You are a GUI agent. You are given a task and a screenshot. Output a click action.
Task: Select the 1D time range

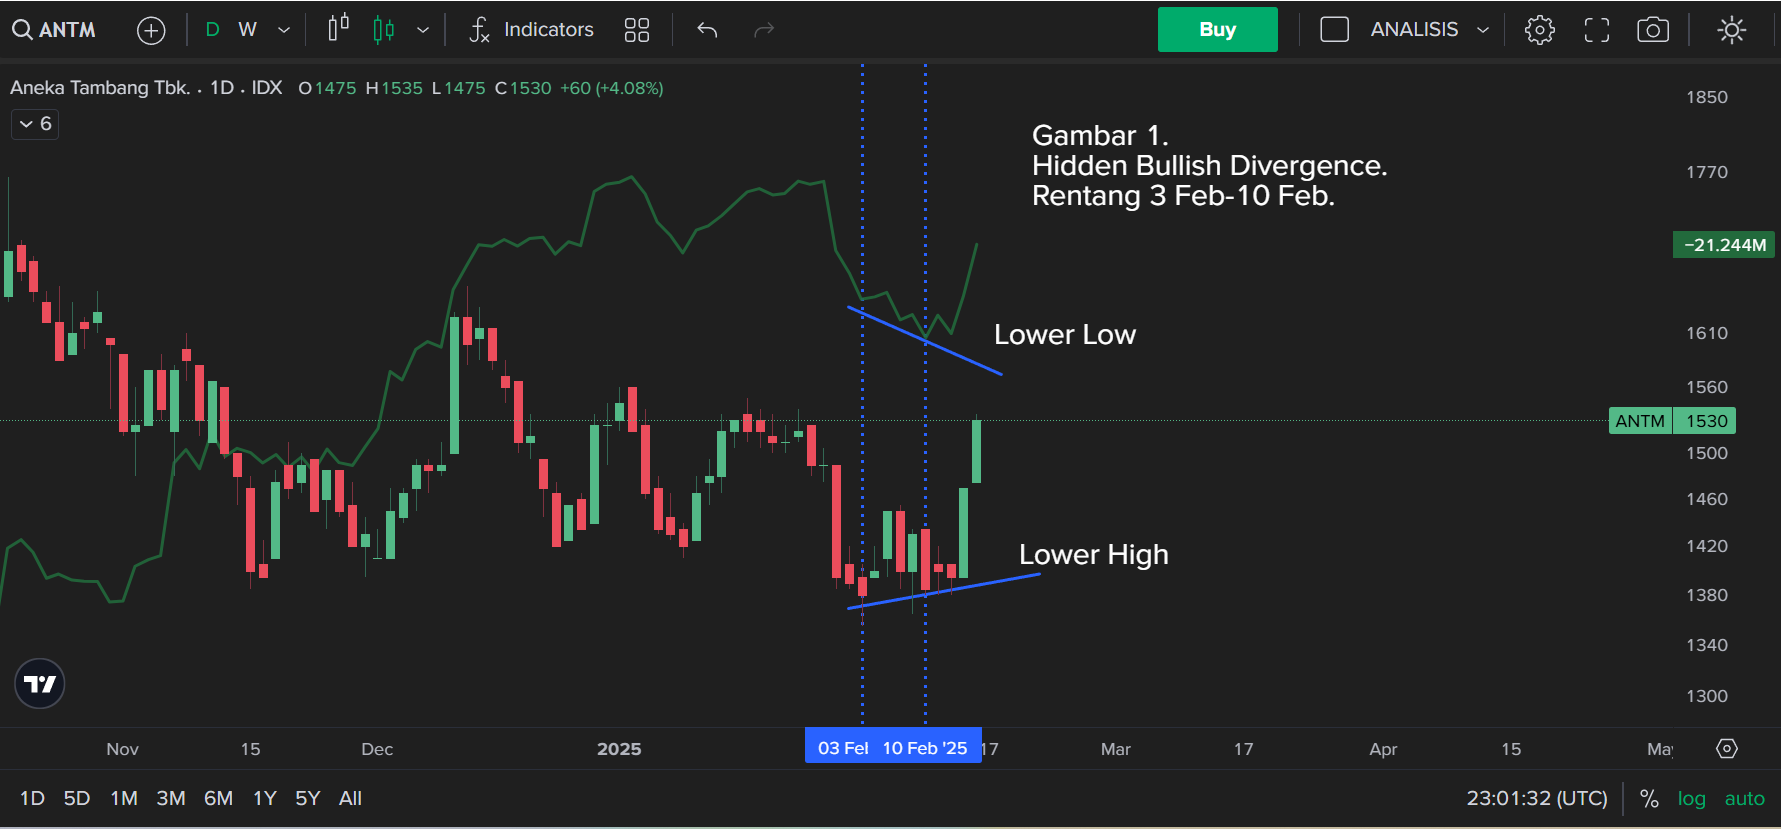coord(32,798)
